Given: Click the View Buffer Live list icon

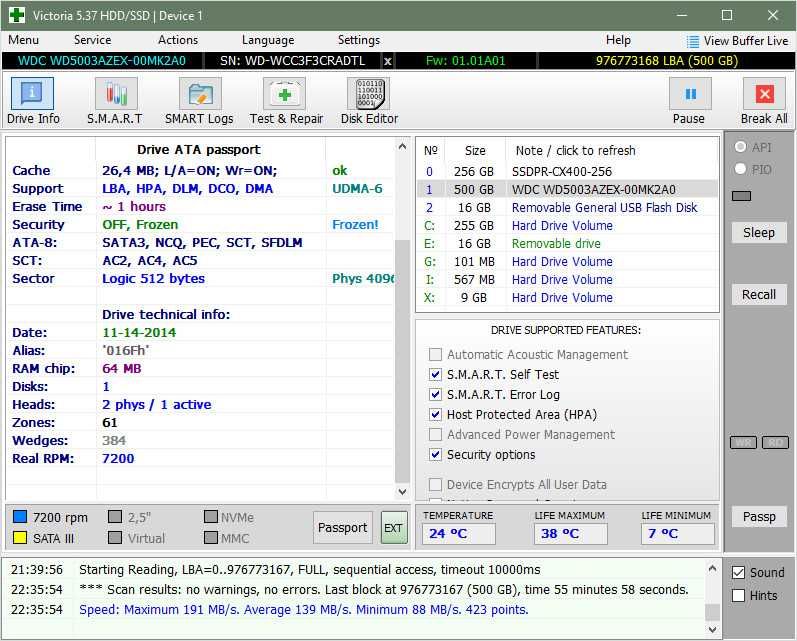Looking at the screenshot, I should tap(692, 41).
